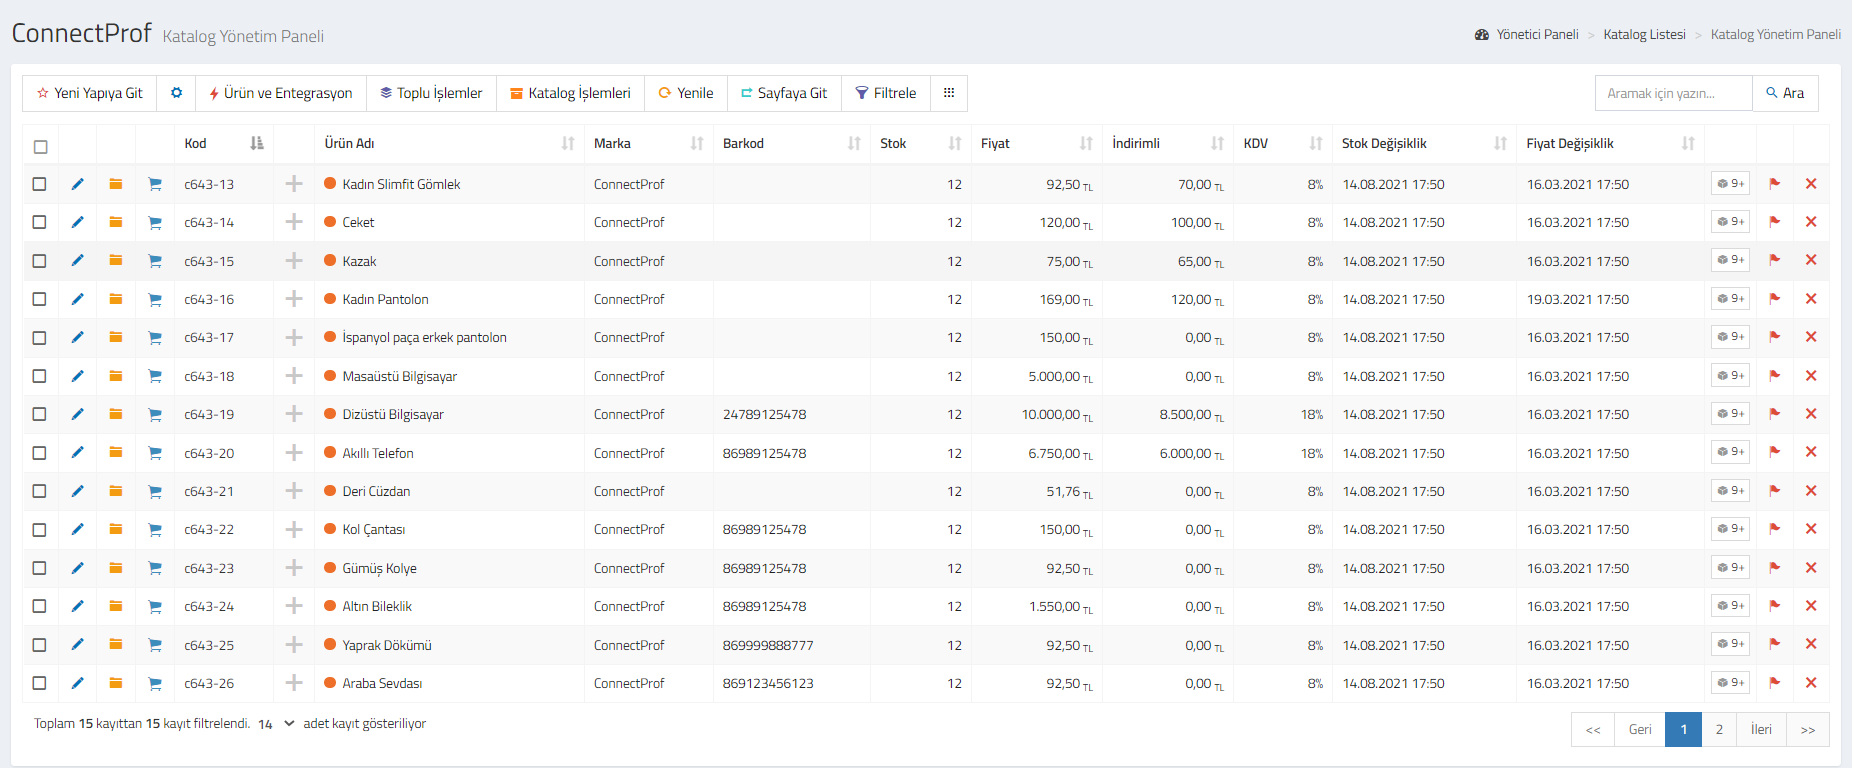Click the orange status dot for Araba Sevdası
1852x768 pixels.
pos(330,683)
